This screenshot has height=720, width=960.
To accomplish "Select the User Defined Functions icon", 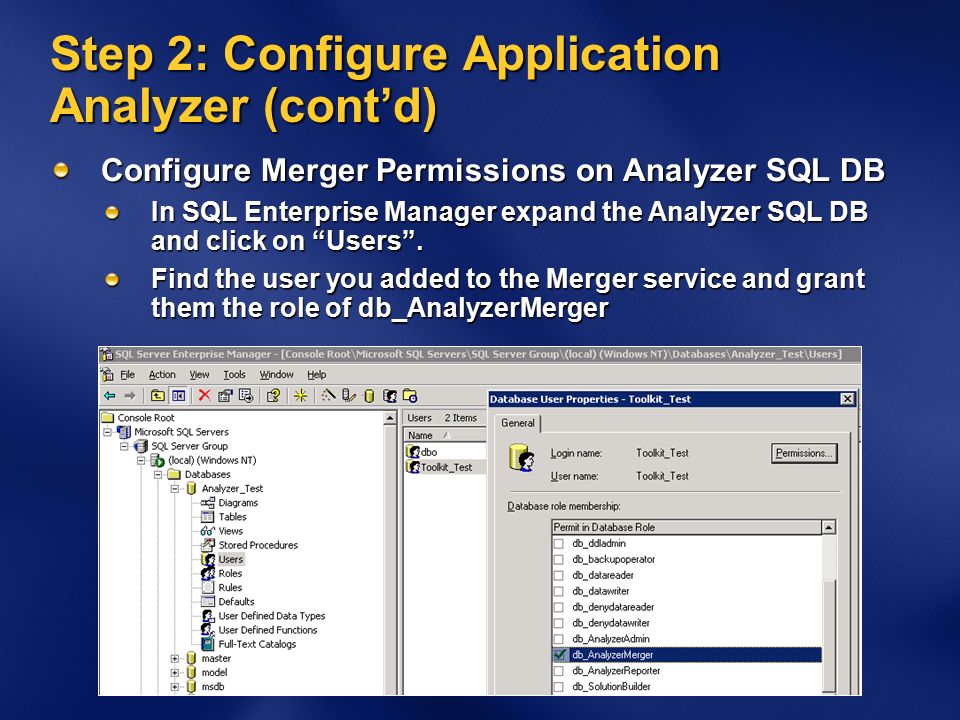I will point(208,630).
